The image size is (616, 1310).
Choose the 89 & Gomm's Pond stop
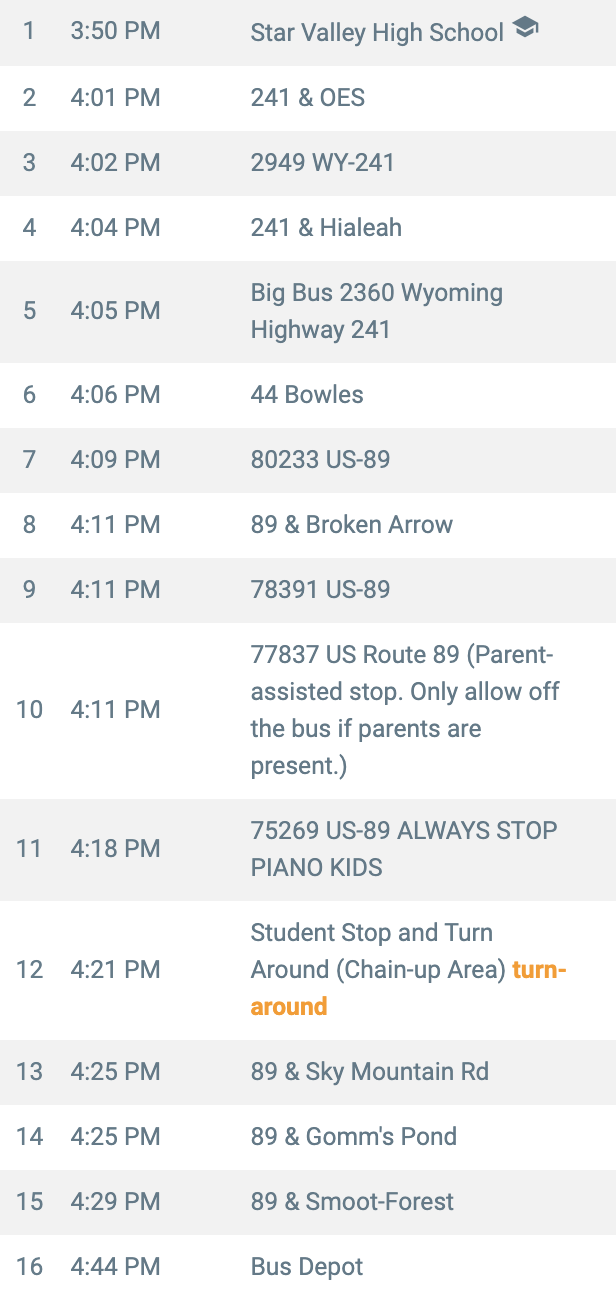click(353, 1137)
